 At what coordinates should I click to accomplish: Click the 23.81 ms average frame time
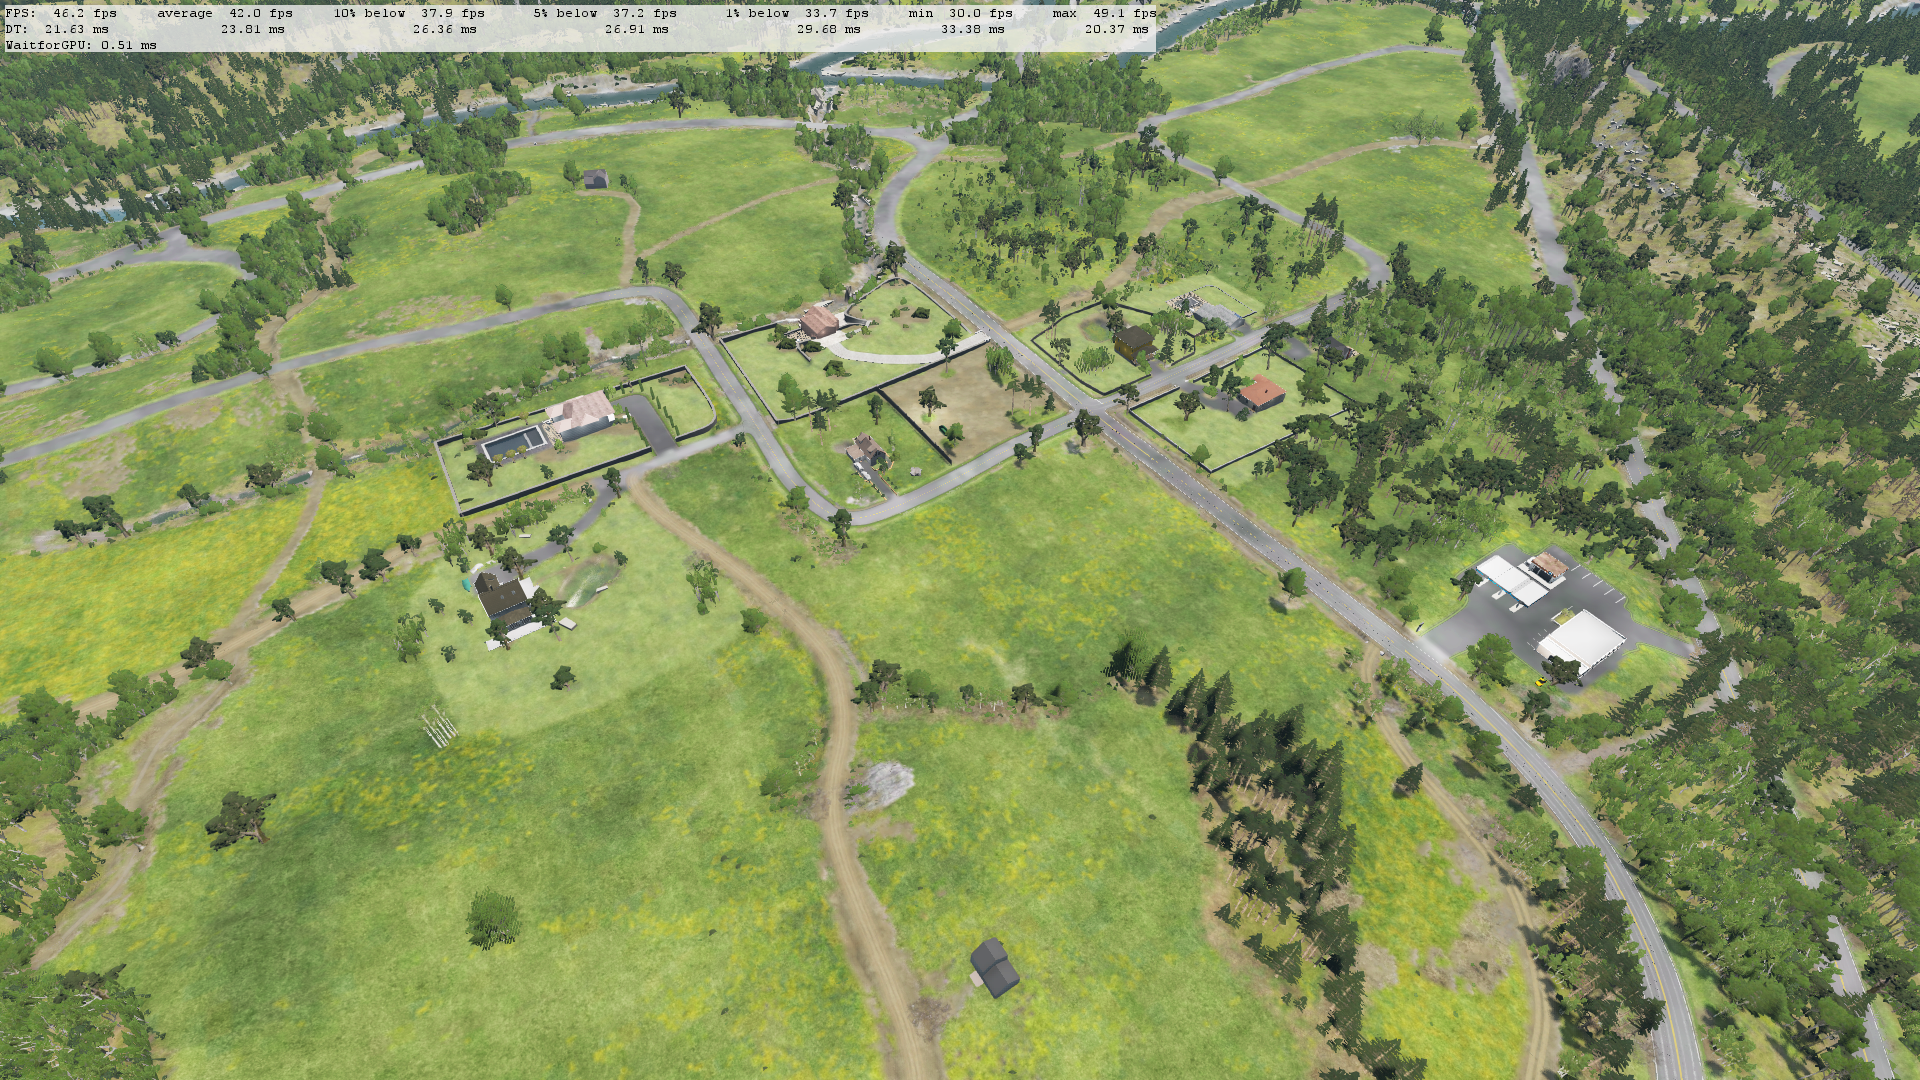pyautogui.click(x=252, y=29)
